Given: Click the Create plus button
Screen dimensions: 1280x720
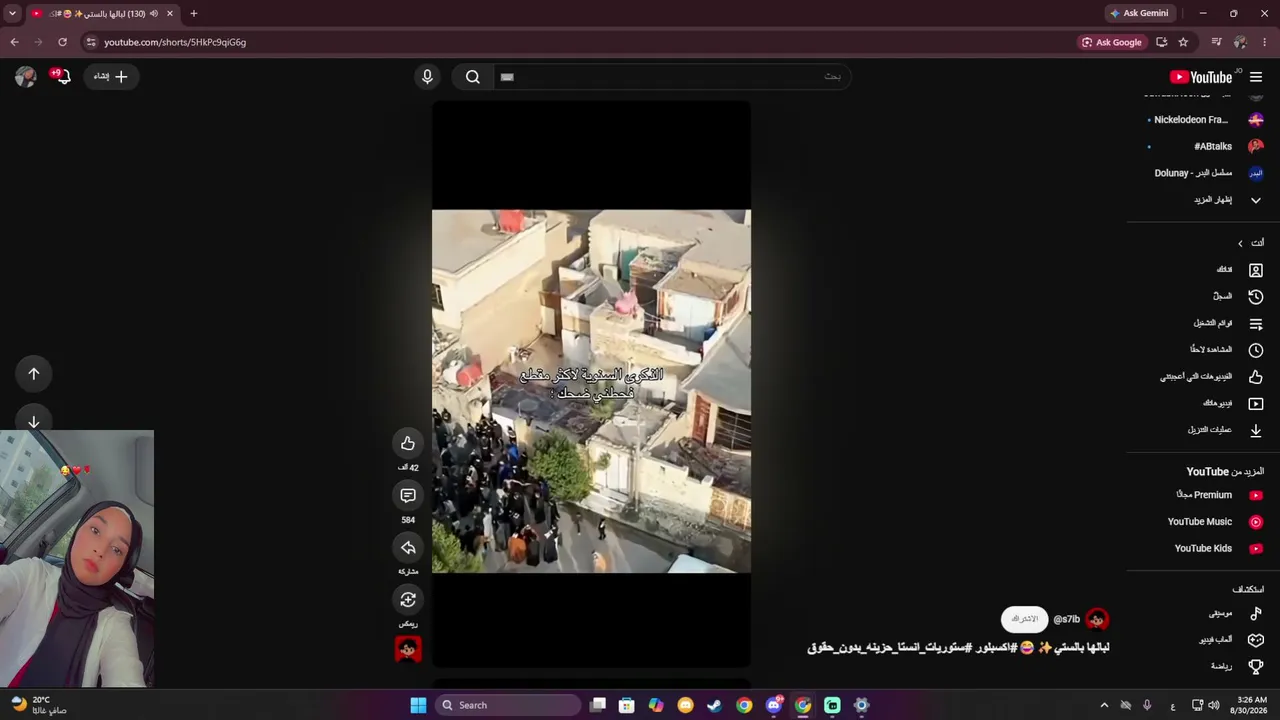Looking at the screenshot, I should tap(111, 76).
